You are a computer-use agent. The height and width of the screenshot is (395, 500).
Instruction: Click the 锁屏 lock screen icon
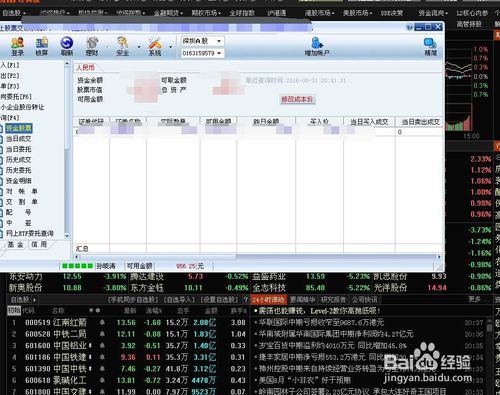click(42, 46)
